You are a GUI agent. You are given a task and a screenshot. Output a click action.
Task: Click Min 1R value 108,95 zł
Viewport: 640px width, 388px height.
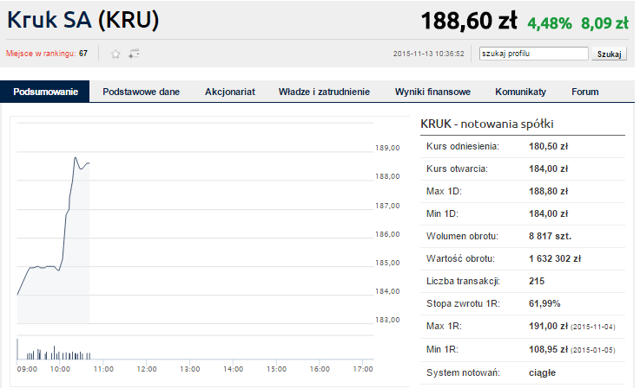[548, 349]
